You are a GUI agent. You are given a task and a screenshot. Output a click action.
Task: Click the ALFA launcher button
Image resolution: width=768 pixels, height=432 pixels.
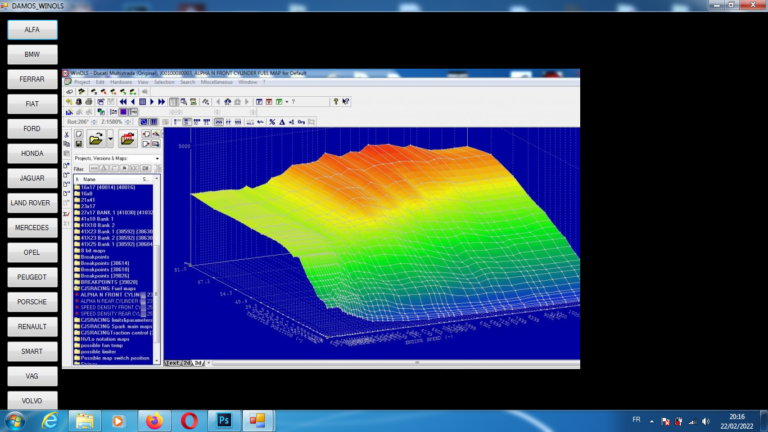32,29
